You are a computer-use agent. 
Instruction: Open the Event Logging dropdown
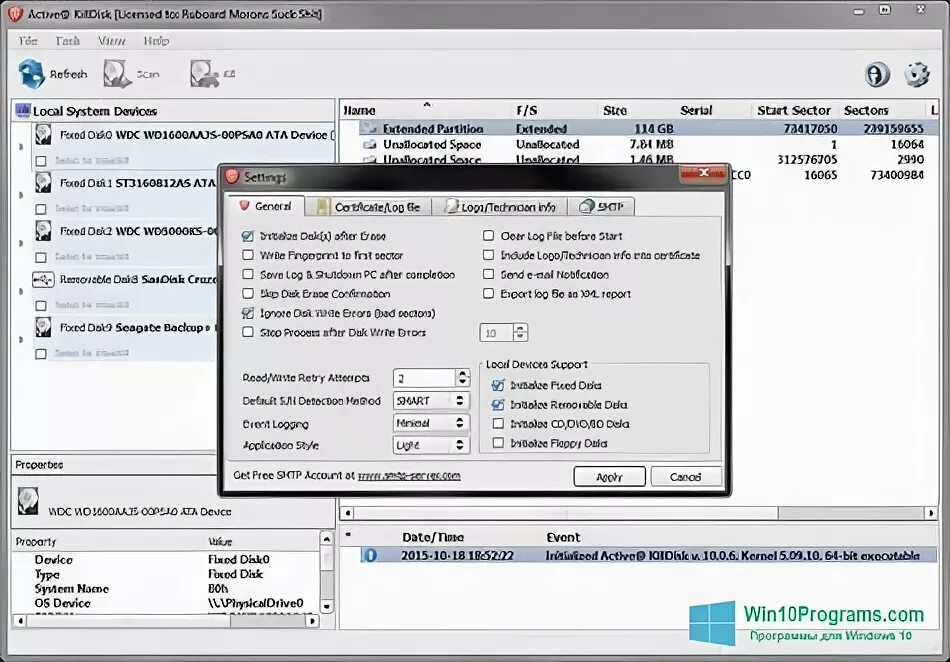coord(431,423)
